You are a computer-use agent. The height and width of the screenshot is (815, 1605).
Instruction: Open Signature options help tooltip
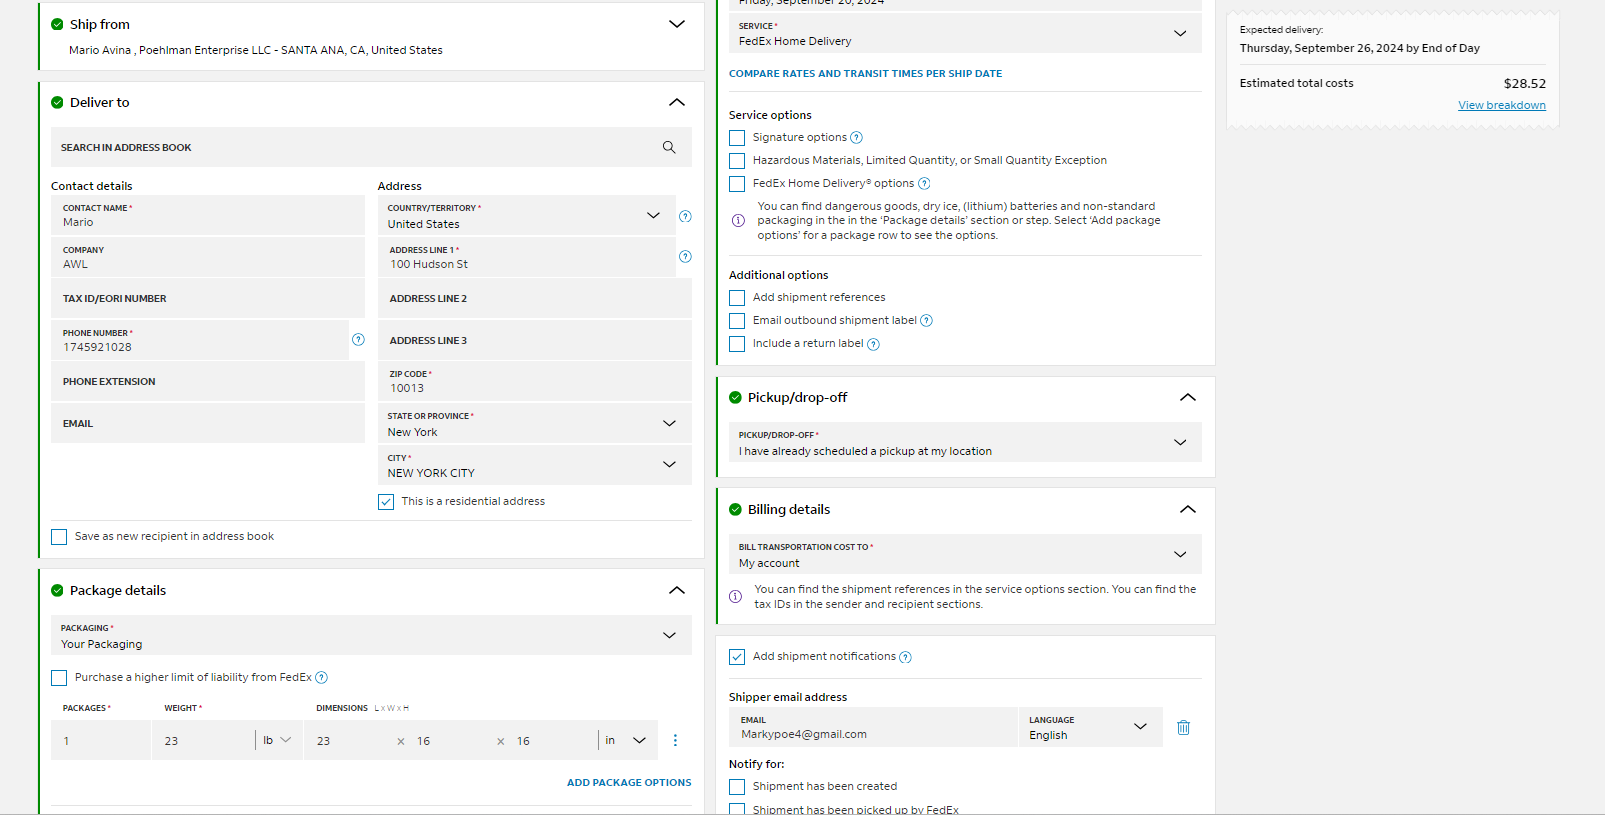click(x=856, y=138)
